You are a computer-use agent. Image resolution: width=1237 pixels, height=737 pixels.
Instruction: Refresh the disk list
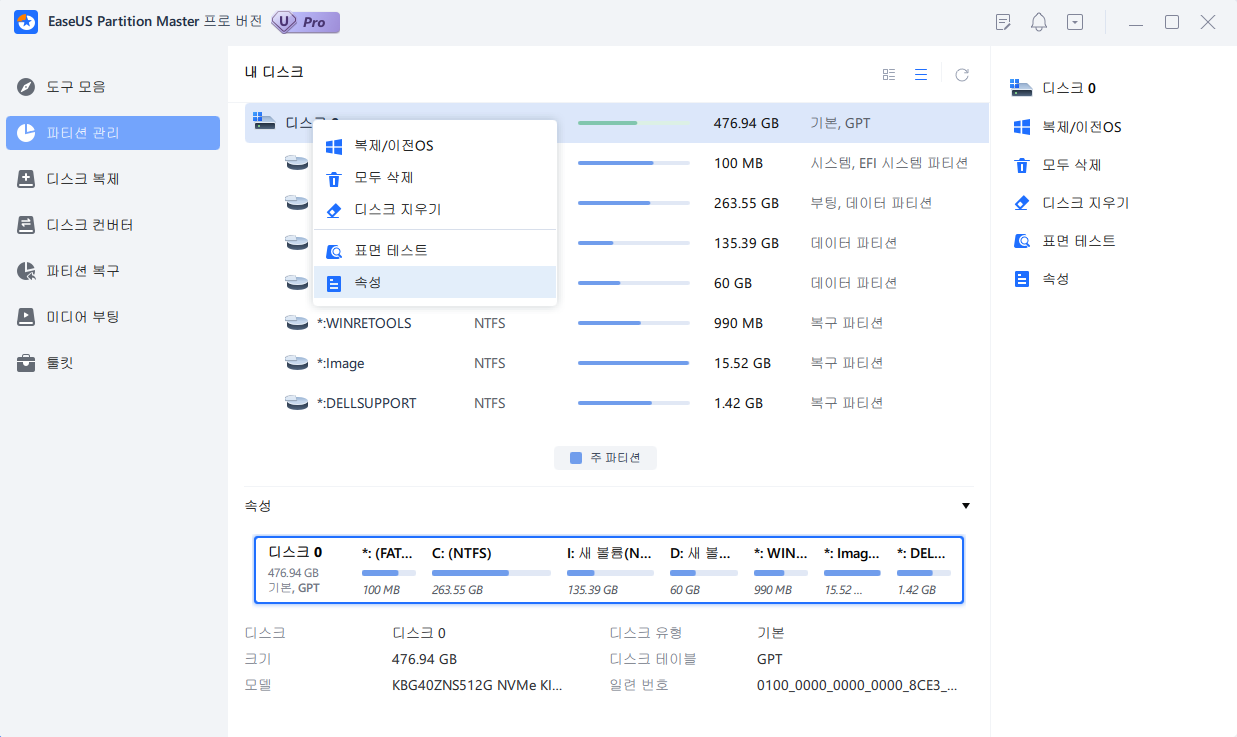tap(961, 73)
